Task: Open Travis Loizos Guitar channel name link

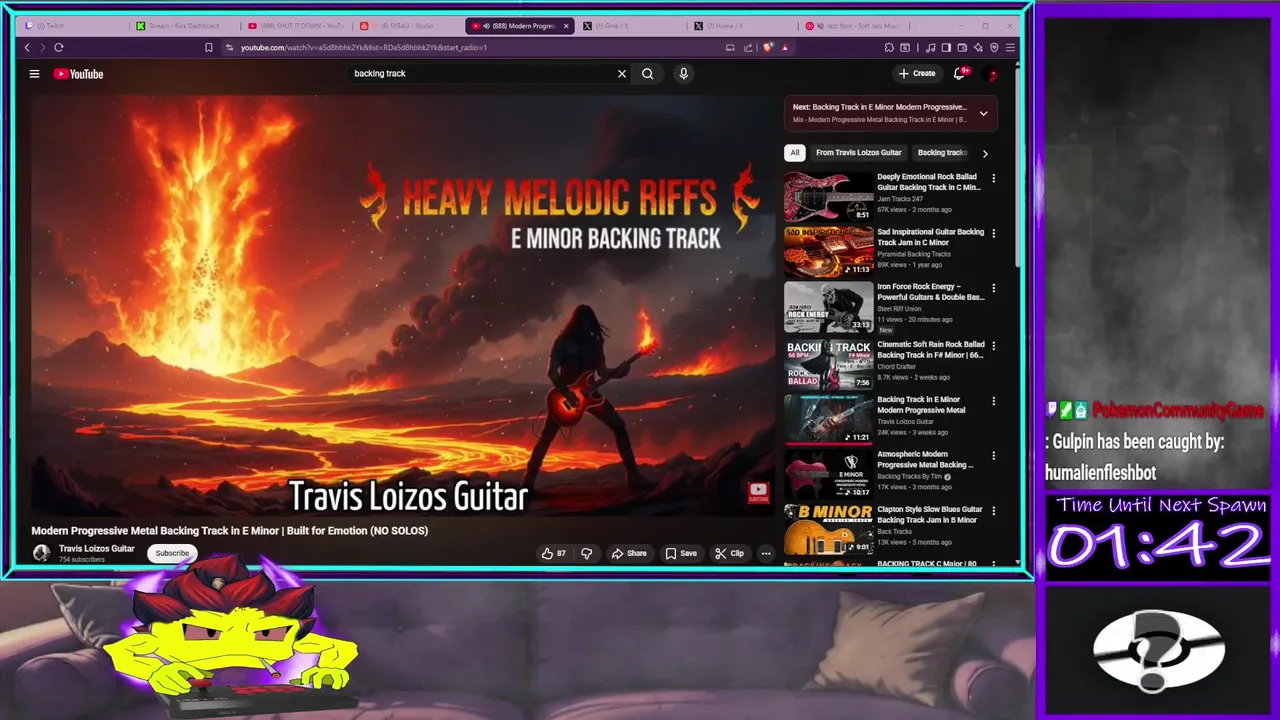Action: click(96, 548)
